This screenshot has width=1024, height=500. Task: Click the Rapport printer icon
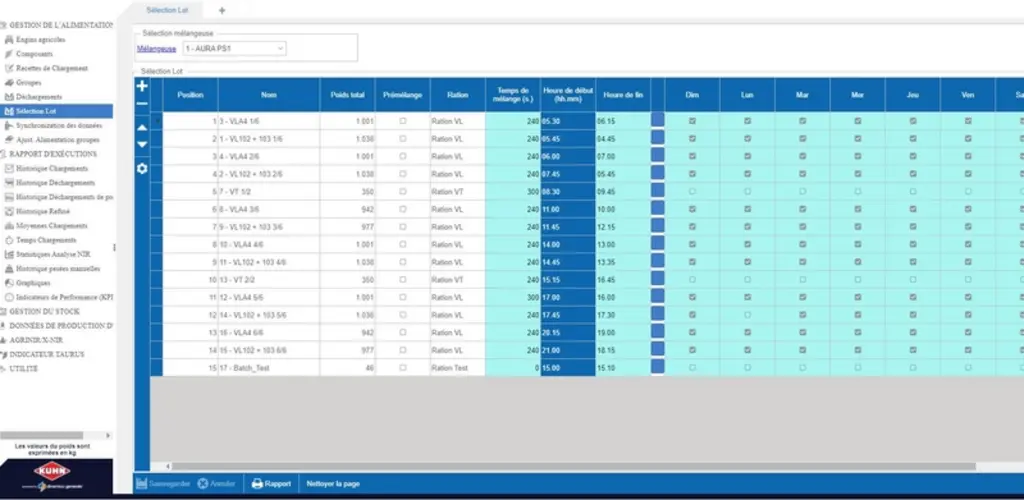point(257,484)
